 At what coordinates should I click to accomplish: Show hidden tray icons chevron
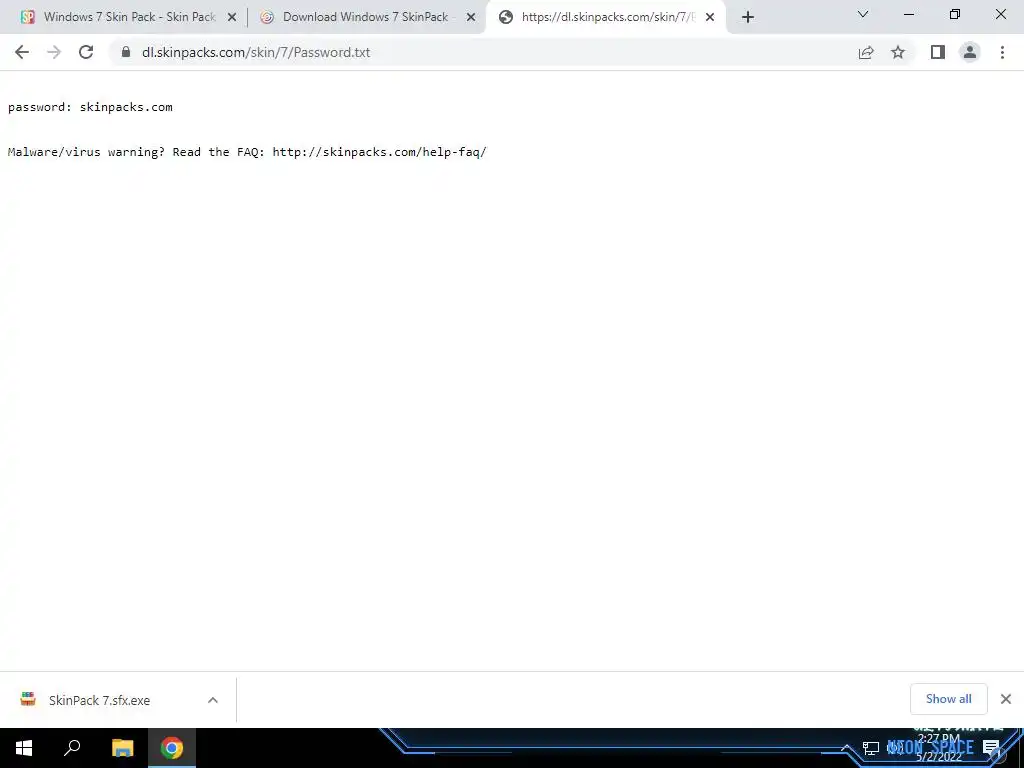point(846,748)
